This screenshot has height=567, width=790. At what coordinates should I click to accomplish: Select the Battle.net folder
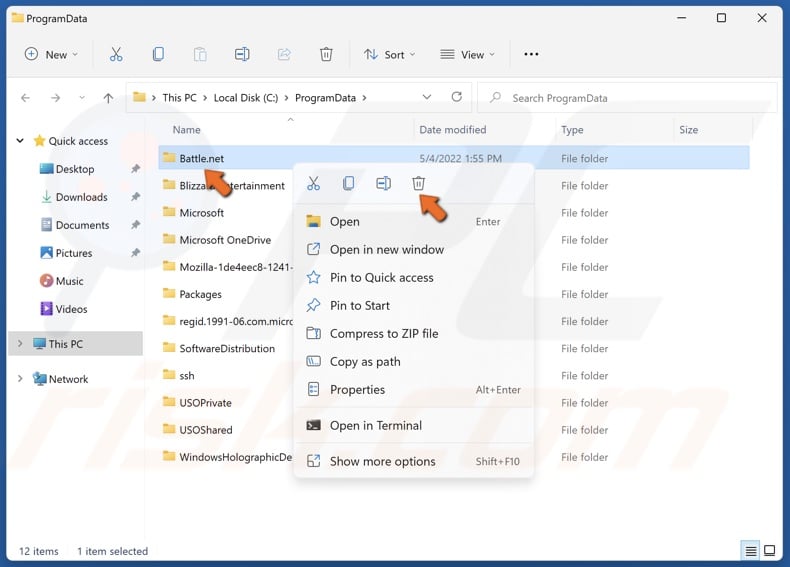453,158
